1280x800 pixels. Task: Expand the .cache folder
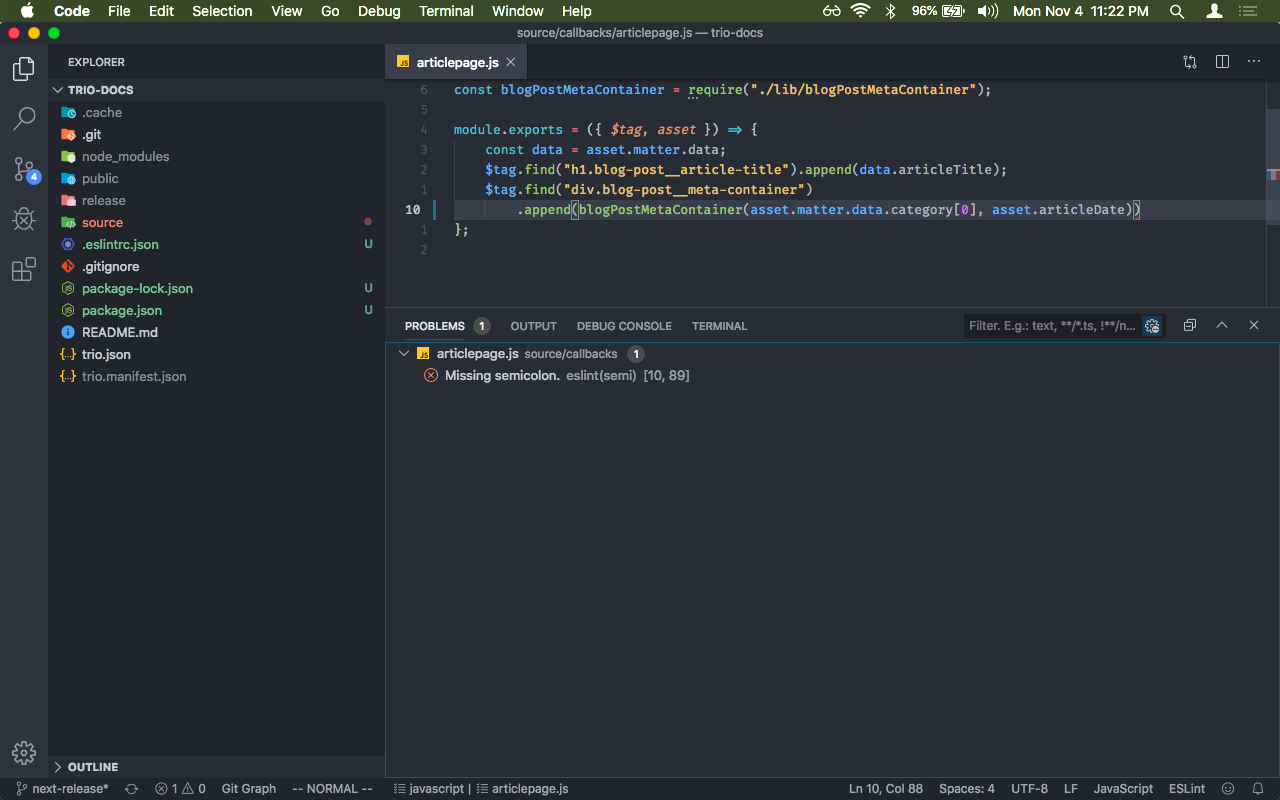pyautogui.click(x=216, y=113)
